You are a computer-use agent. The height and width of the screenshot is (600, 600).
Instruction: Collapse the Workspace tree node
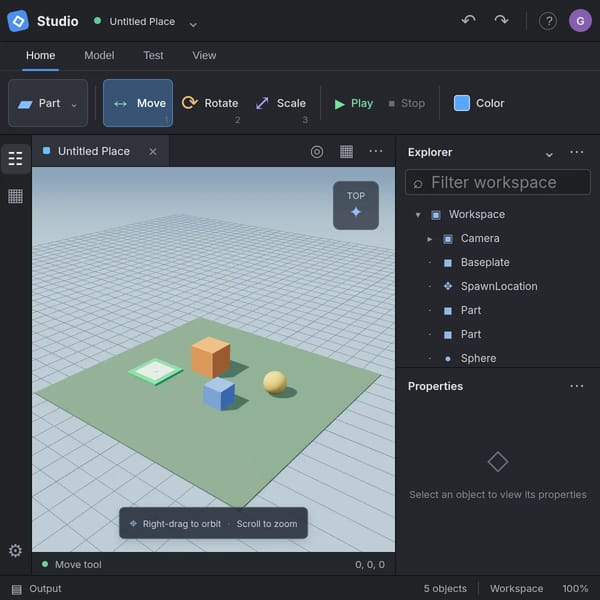pyautogui.click(x=418, y=215)
